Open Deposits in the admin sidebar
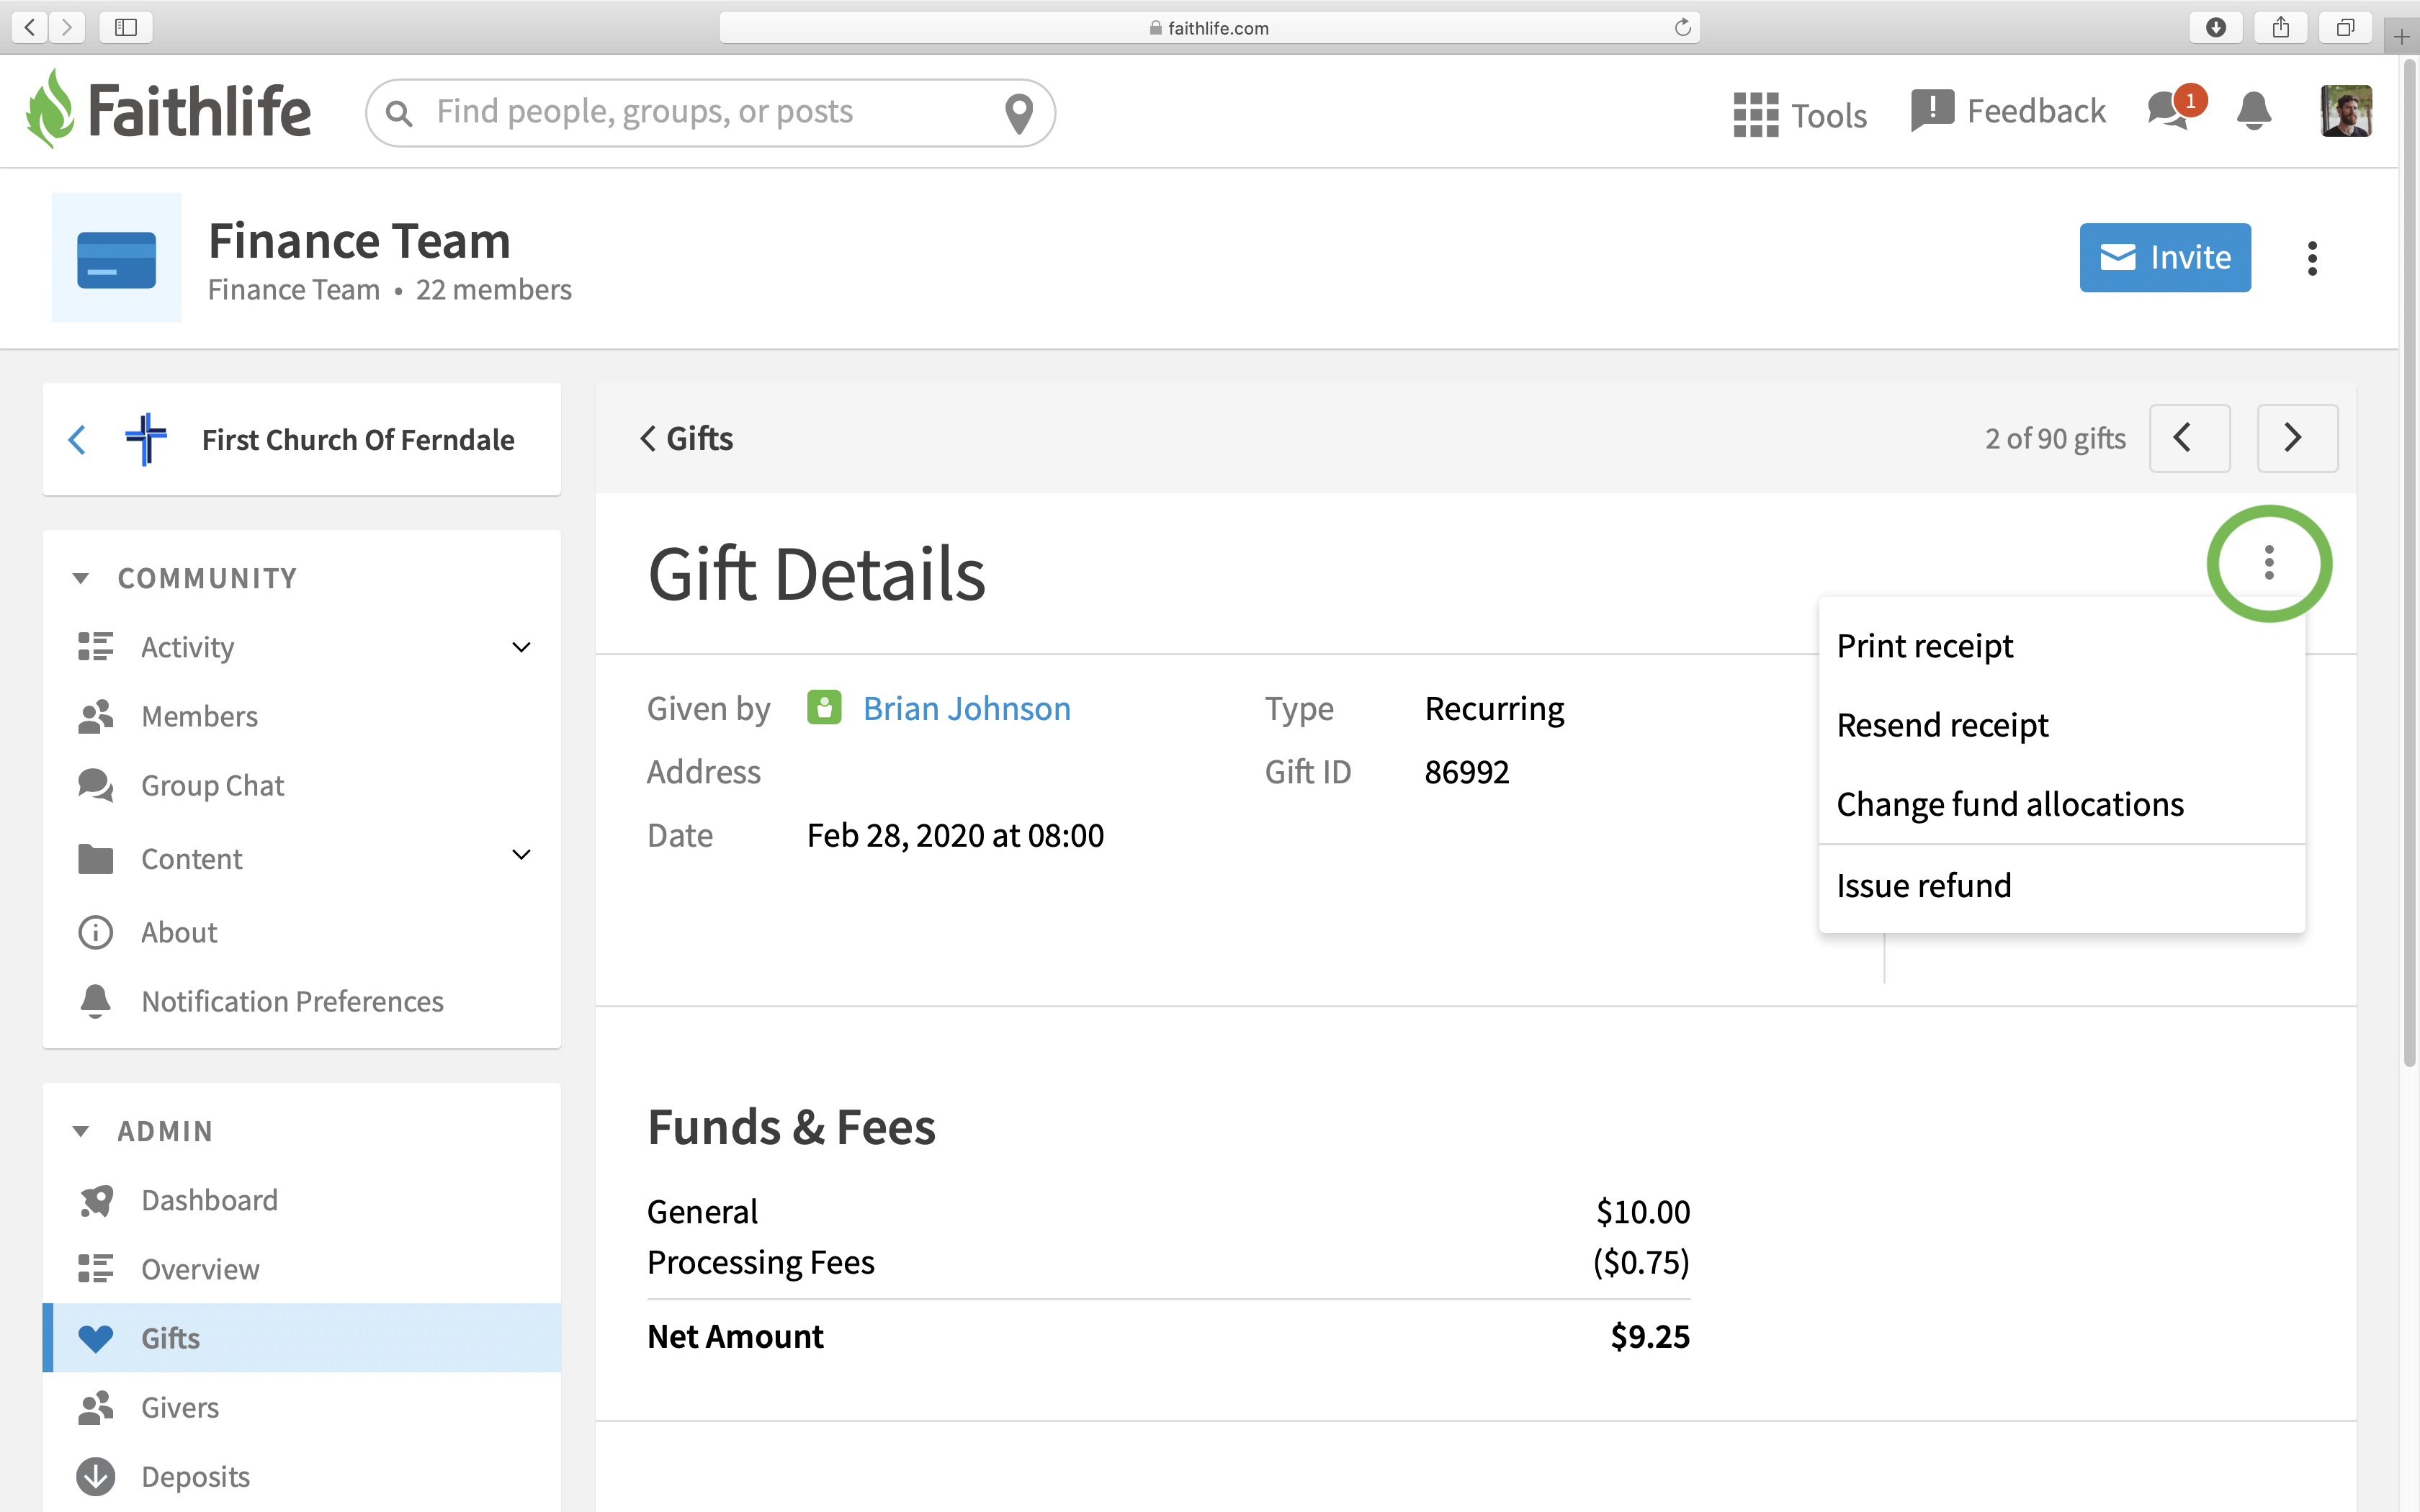This screenshot has width=2420, height=1512. pos(195,1476)
